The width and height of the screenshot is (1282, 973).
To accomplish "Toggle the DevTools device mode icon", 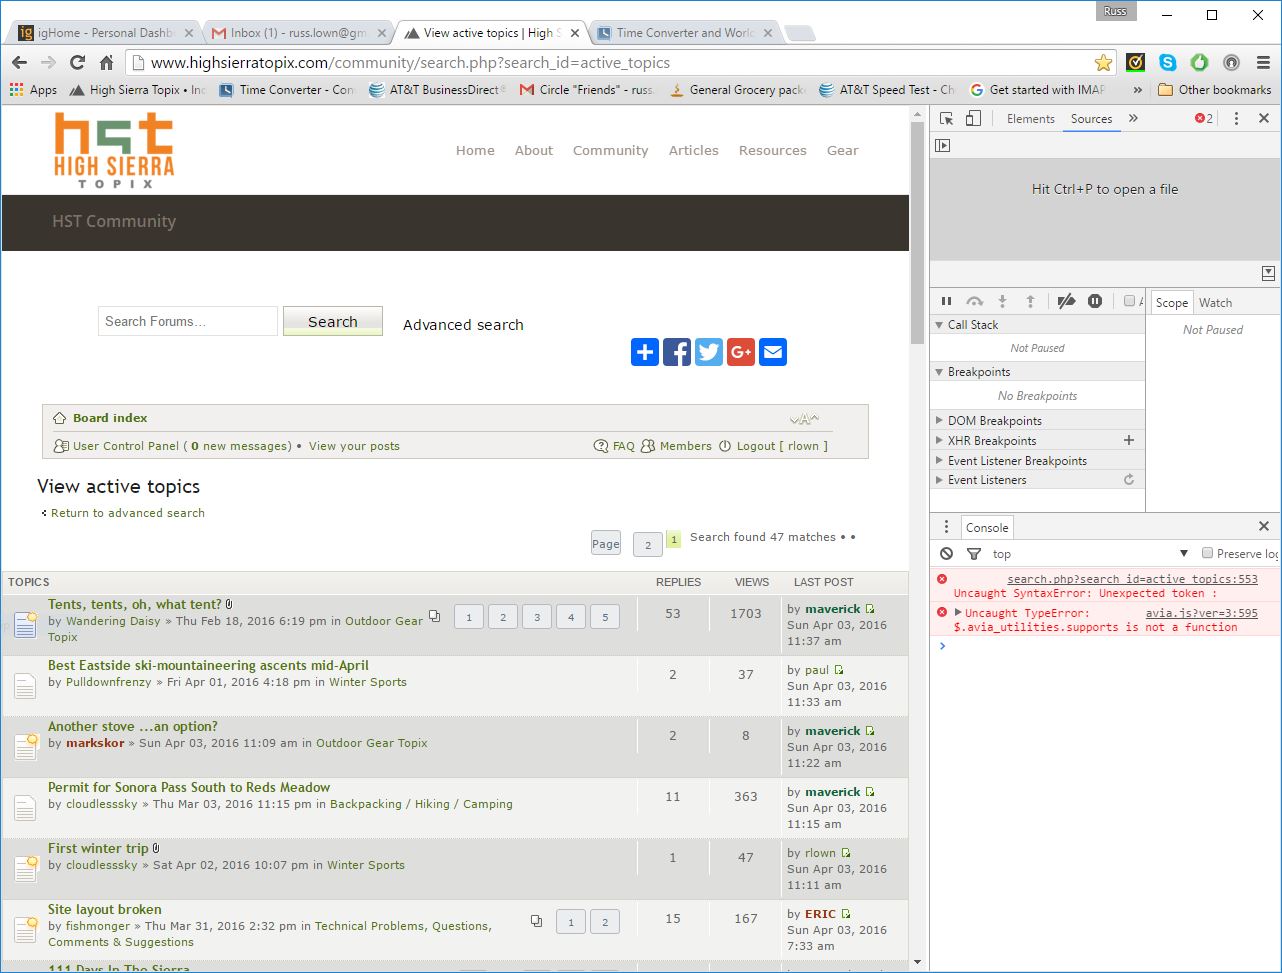I will [x=973, y=118].
